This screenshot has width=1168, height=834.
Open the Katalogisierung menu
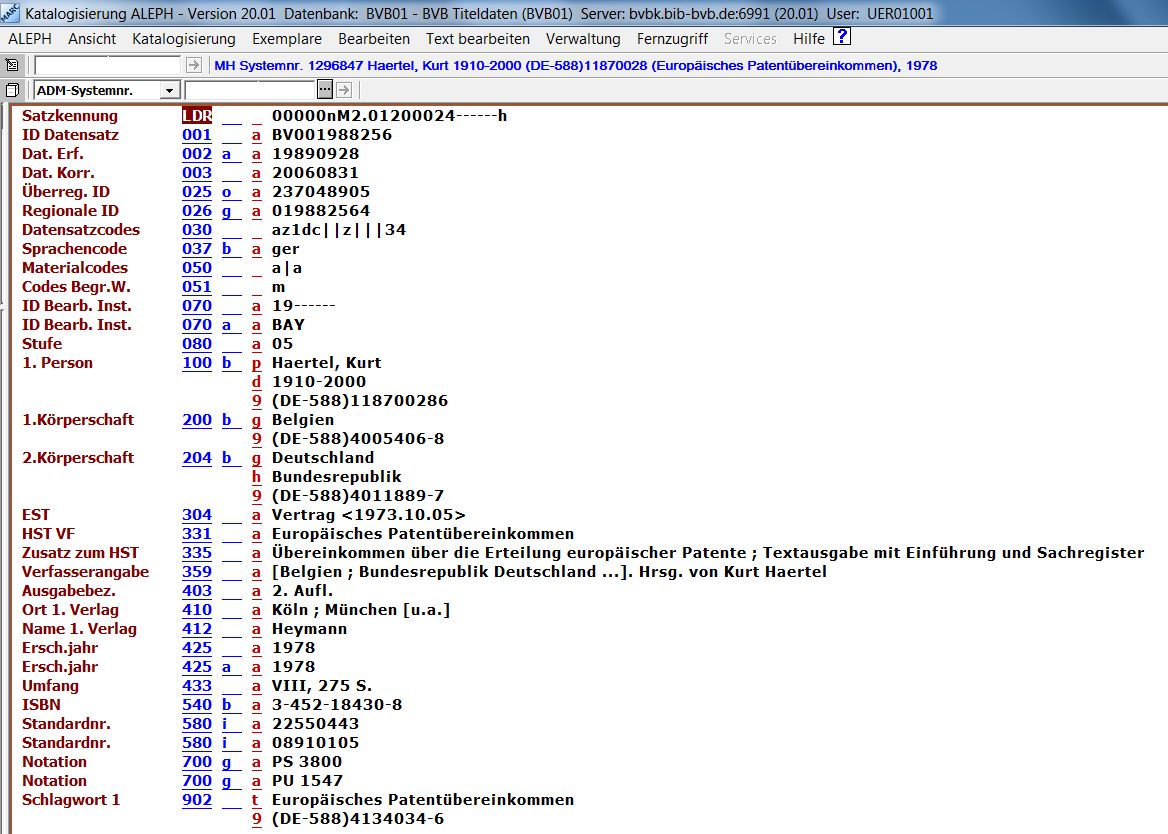pyautogui.click(x=184, y=39)
